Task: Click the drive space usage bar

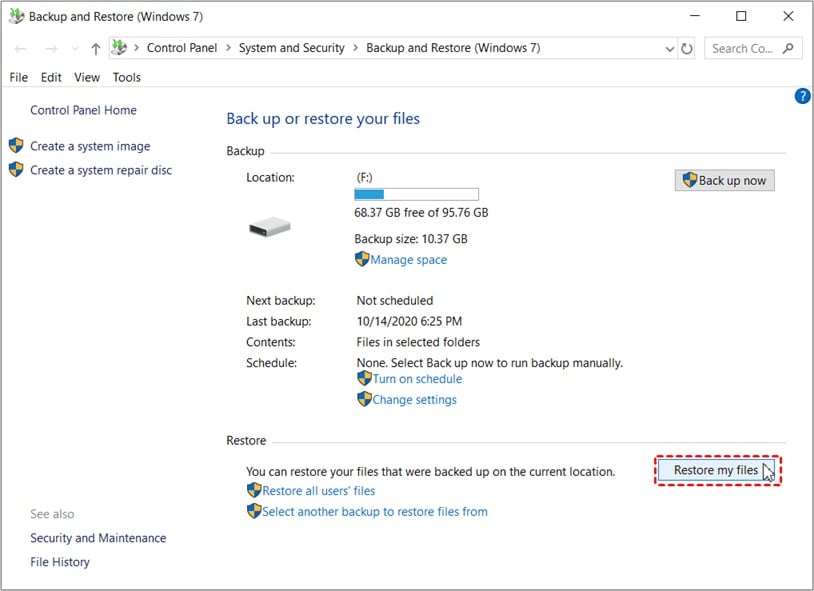Action: pyautogui.click(x=416, y=194)
